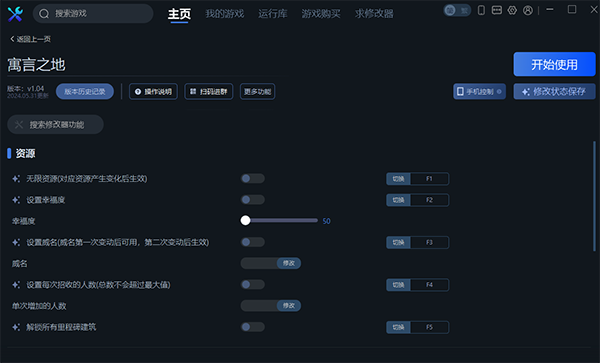Switch to 主页 tab
The image size is (600, 363).
(x=179, y=14)
